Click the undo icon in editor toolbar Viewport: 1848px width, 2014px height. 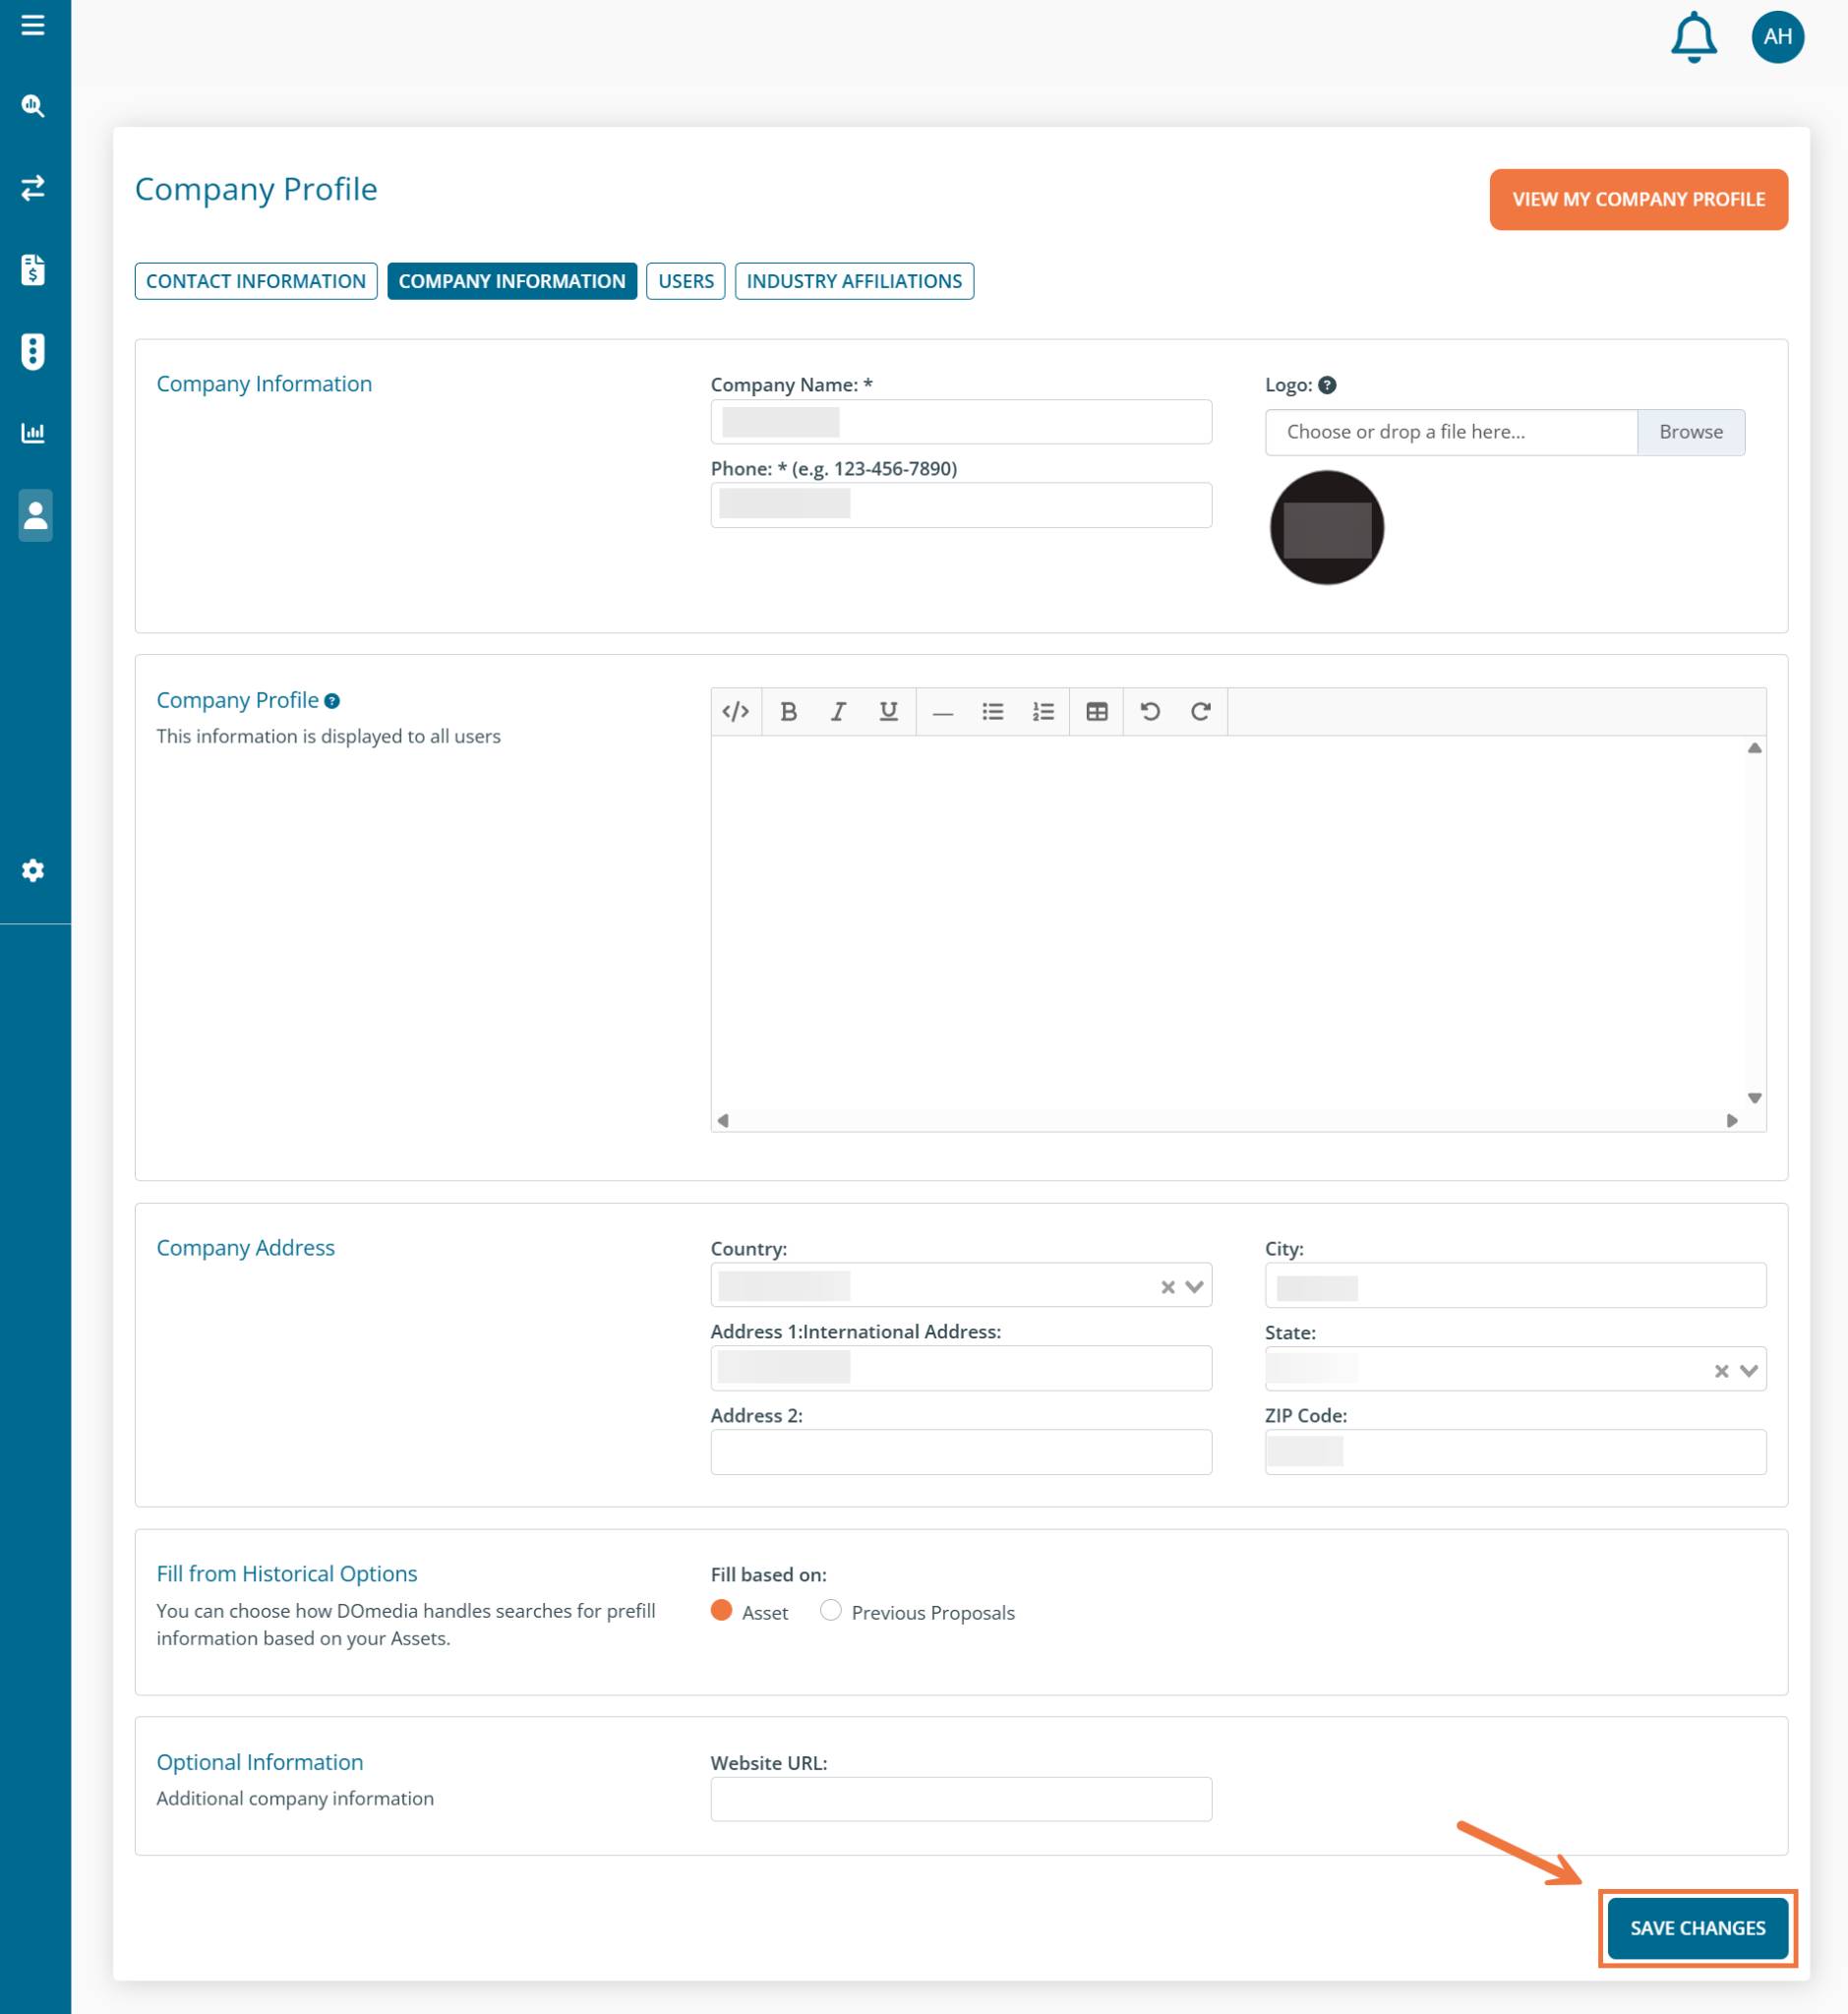1150,711
